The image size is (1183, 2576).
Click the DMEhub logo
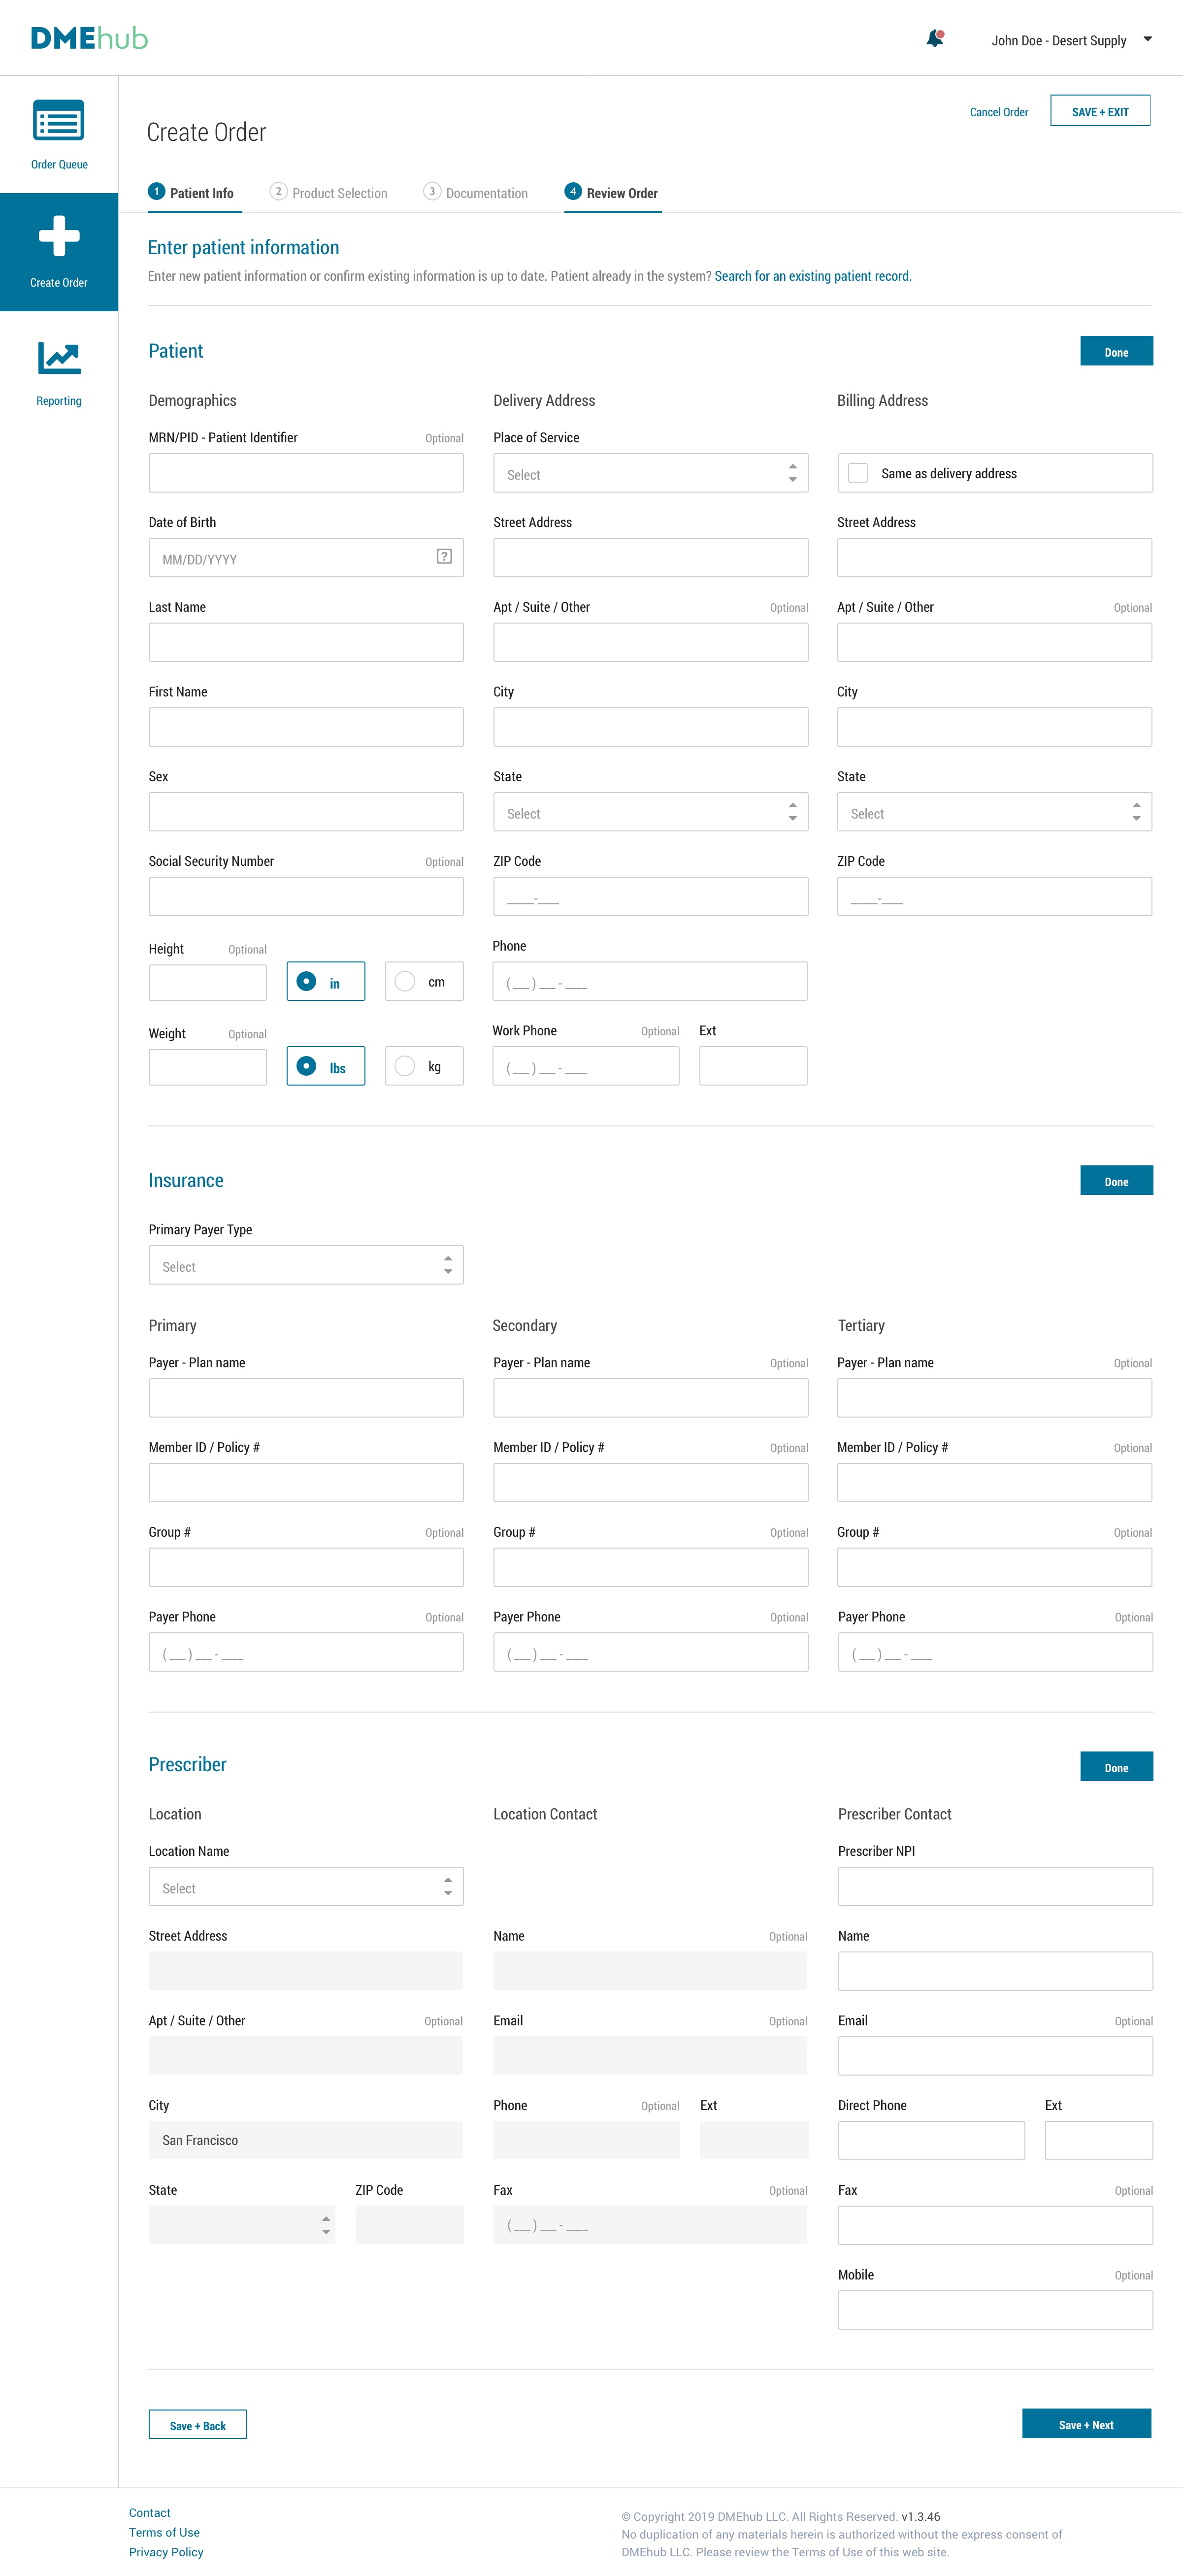(x=89, y=38)
